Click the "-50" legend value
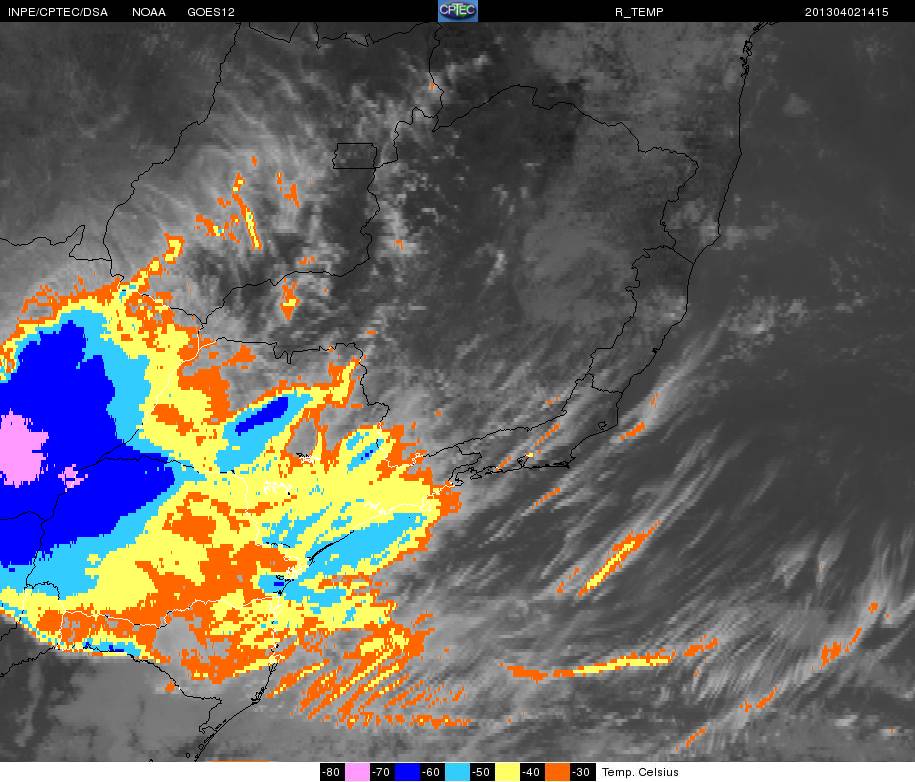This screenshot has height=782, width=915. 482,772
